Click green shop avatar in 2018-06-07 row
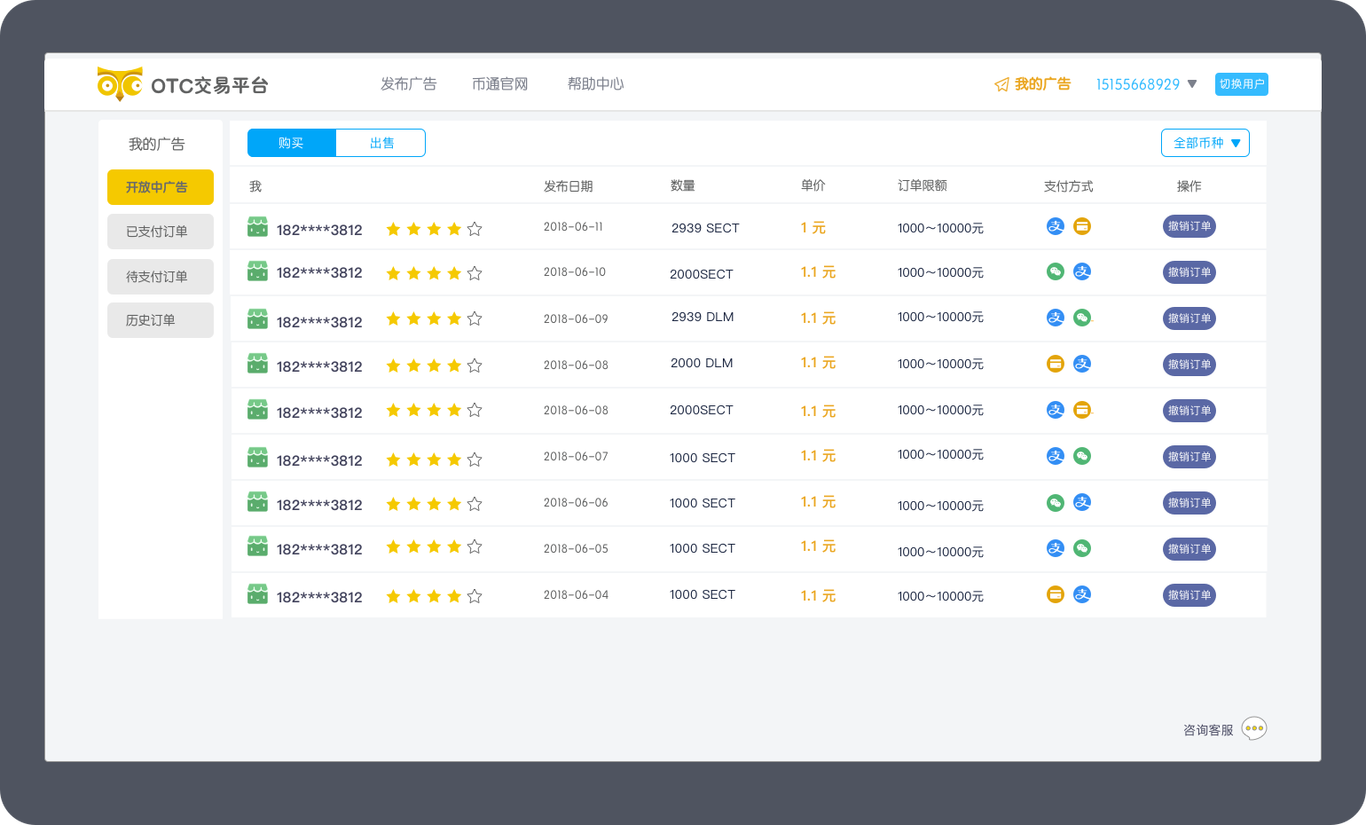 [257, 458]
